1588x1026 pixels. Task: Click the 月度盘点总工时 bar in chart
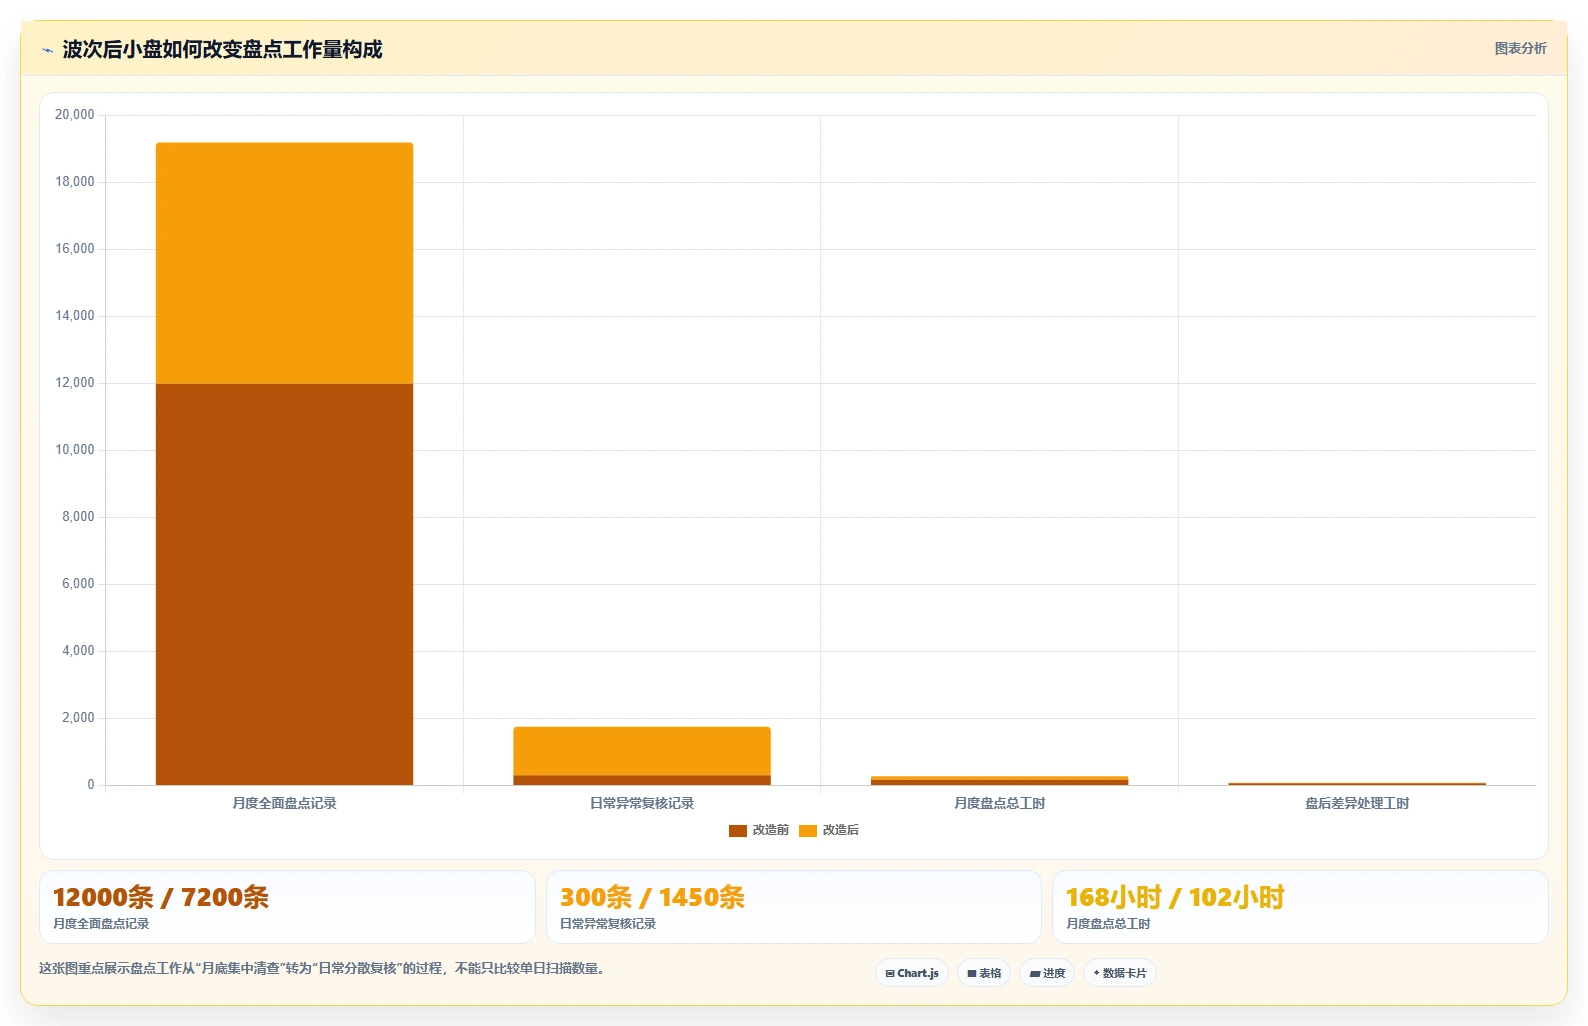coord(999,781)
